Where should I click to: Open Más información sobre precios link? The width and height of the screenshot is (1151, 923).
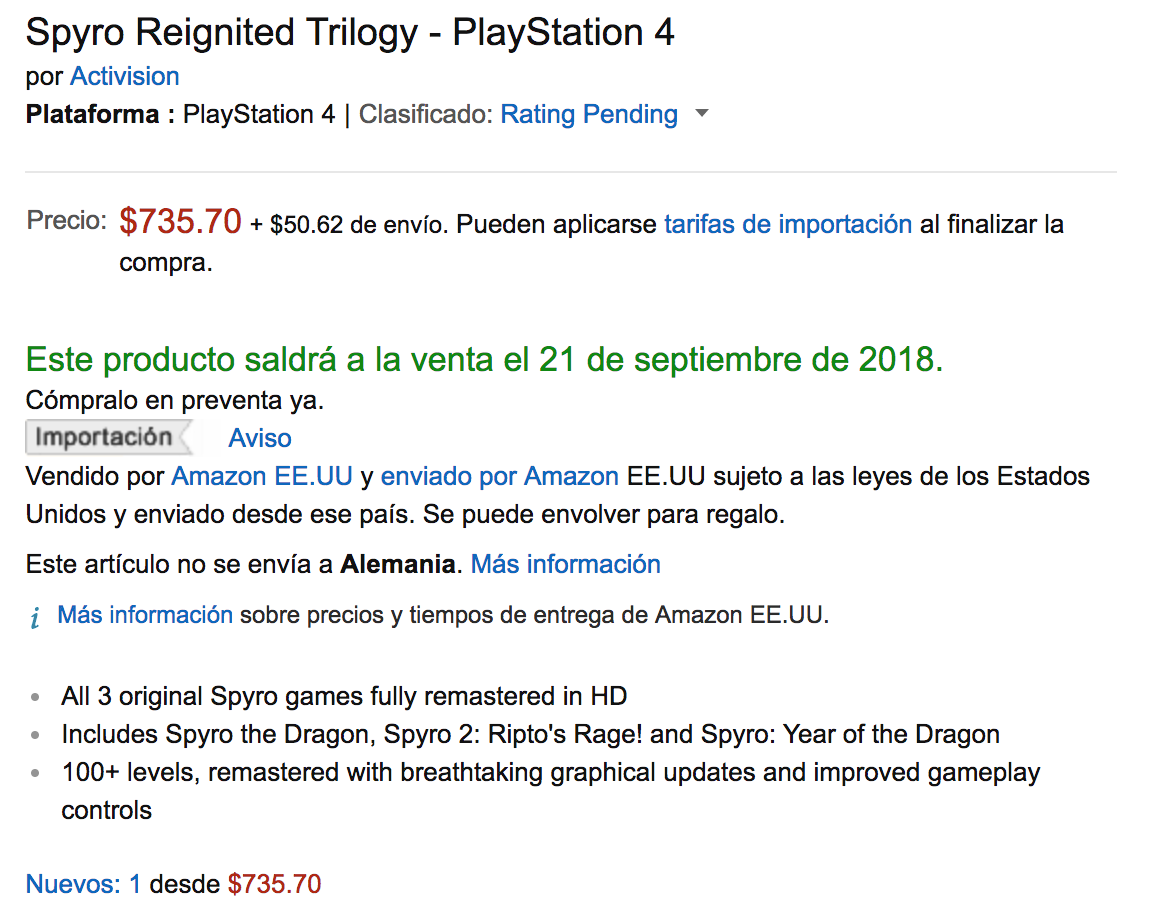tap(145, 615)
